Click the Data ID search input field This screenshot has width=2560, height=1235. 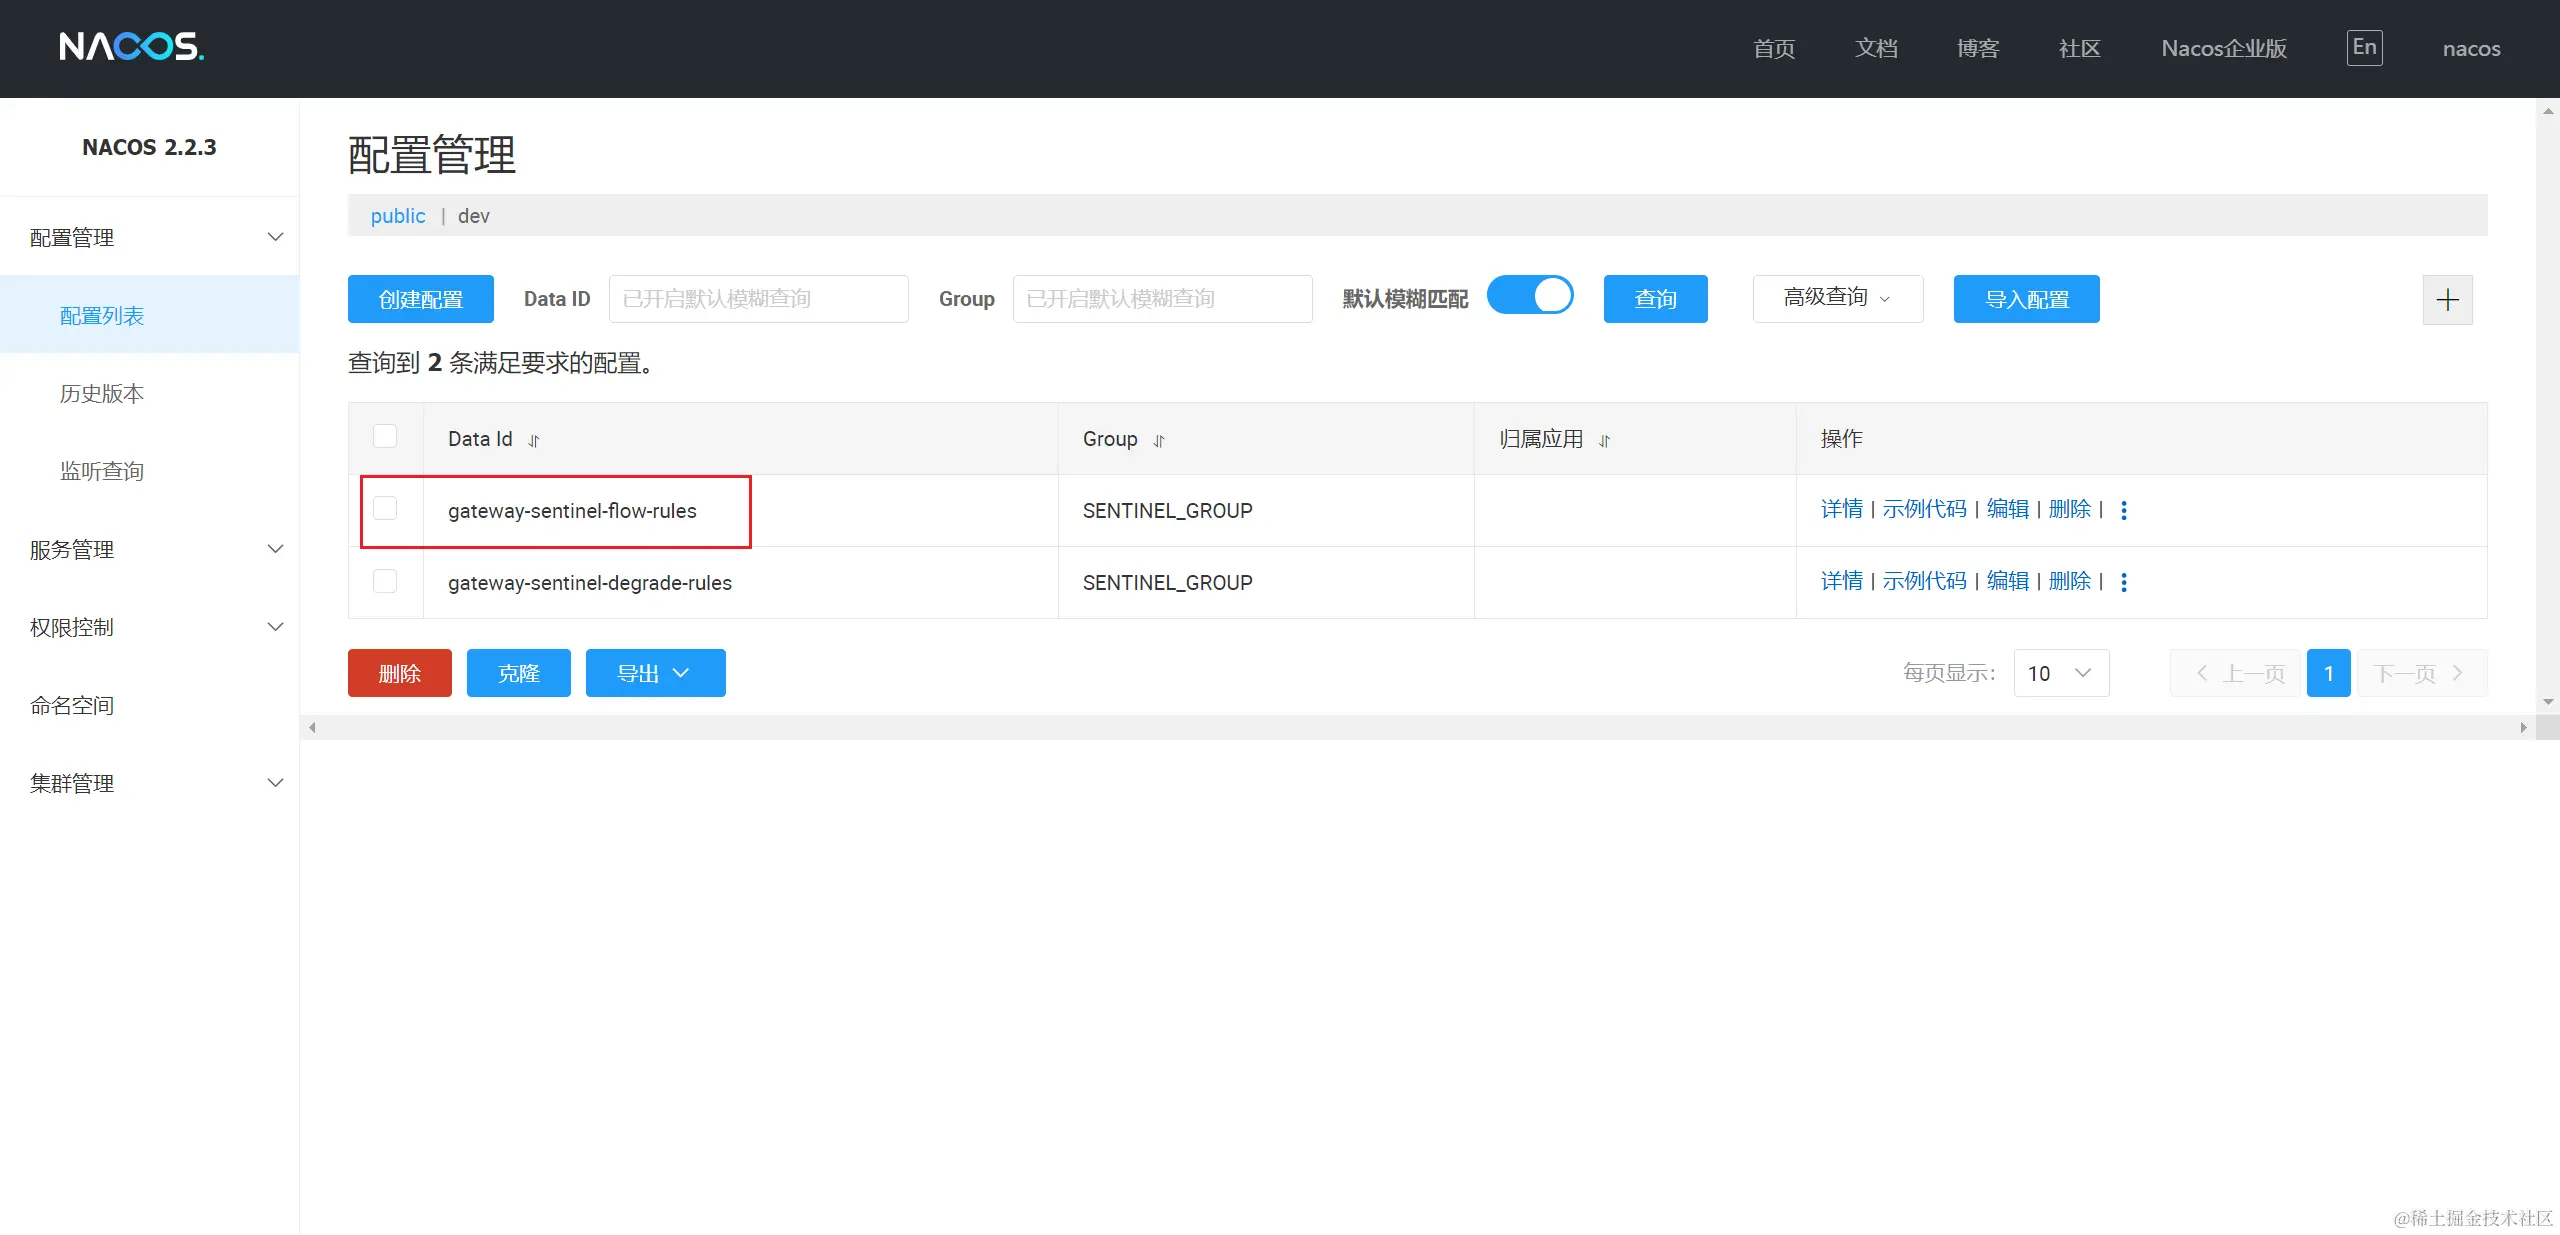tap(758, 299)
